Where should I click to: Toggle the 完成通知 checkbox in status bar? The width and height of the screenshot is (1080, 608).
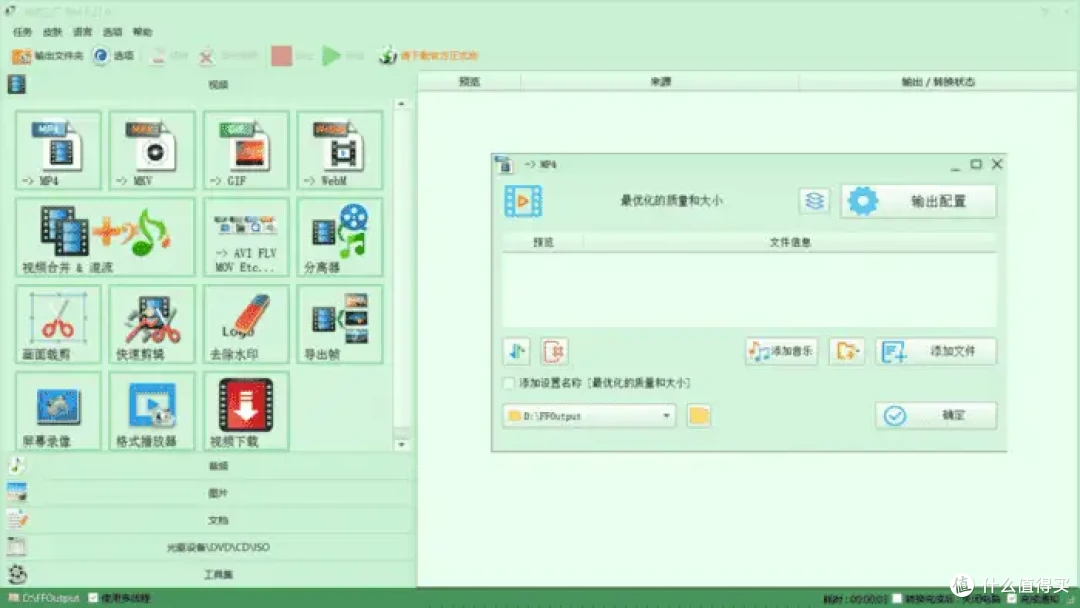[1011, 599]
